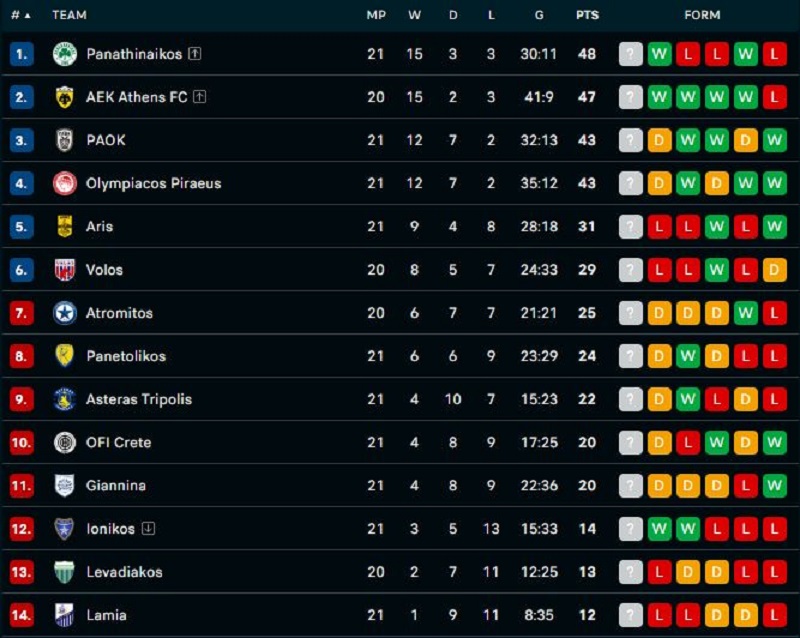Viewport: 800px width, 638px height.
Task: Open the Giannina team name link
Action: 116,485
